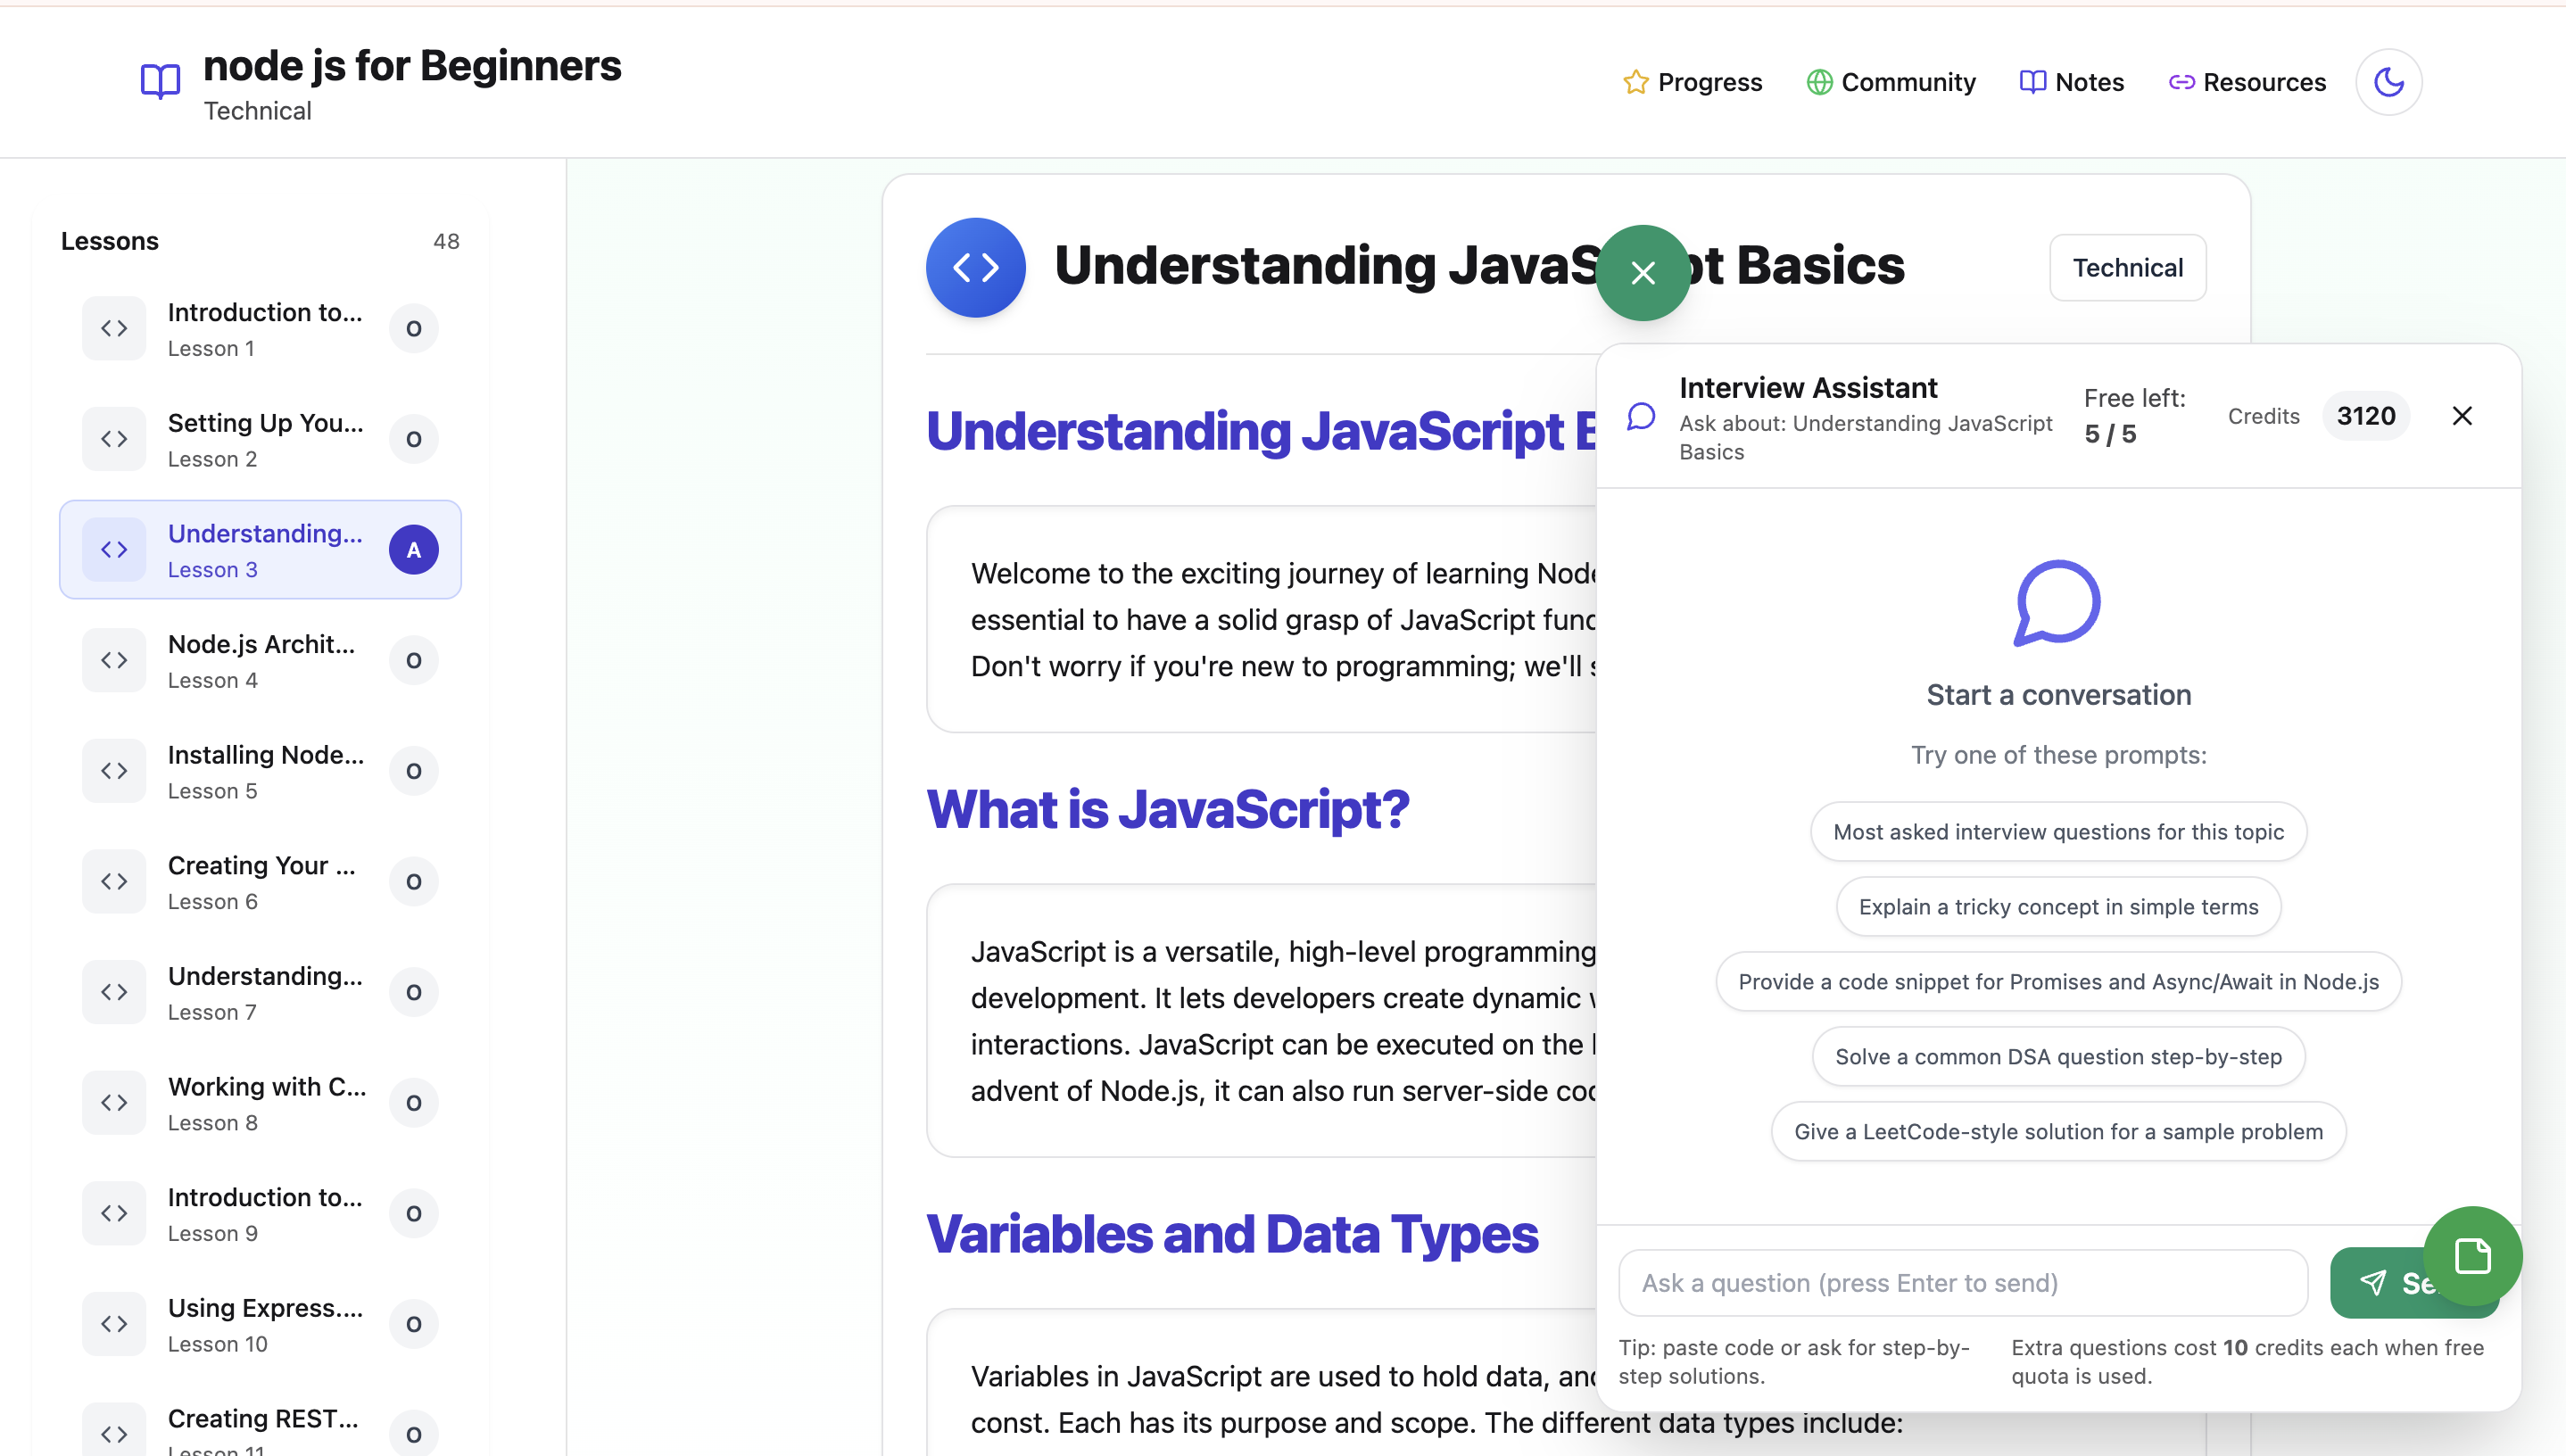Image resolution: width=2566 pixels, height=1456 pixels.
Task: Click the code icon for Lesson 5
Action: [114, 771]
